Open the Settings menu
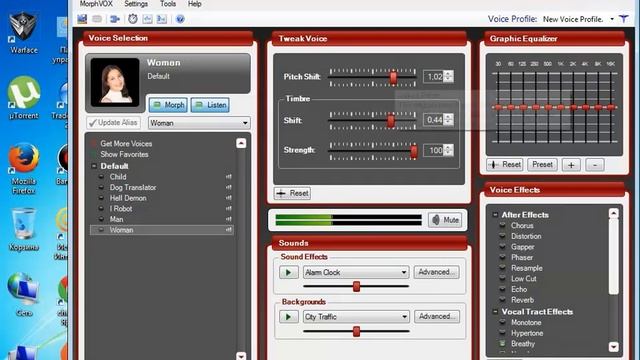This screenshot has height=360, width=640. (x=136, y=4)
